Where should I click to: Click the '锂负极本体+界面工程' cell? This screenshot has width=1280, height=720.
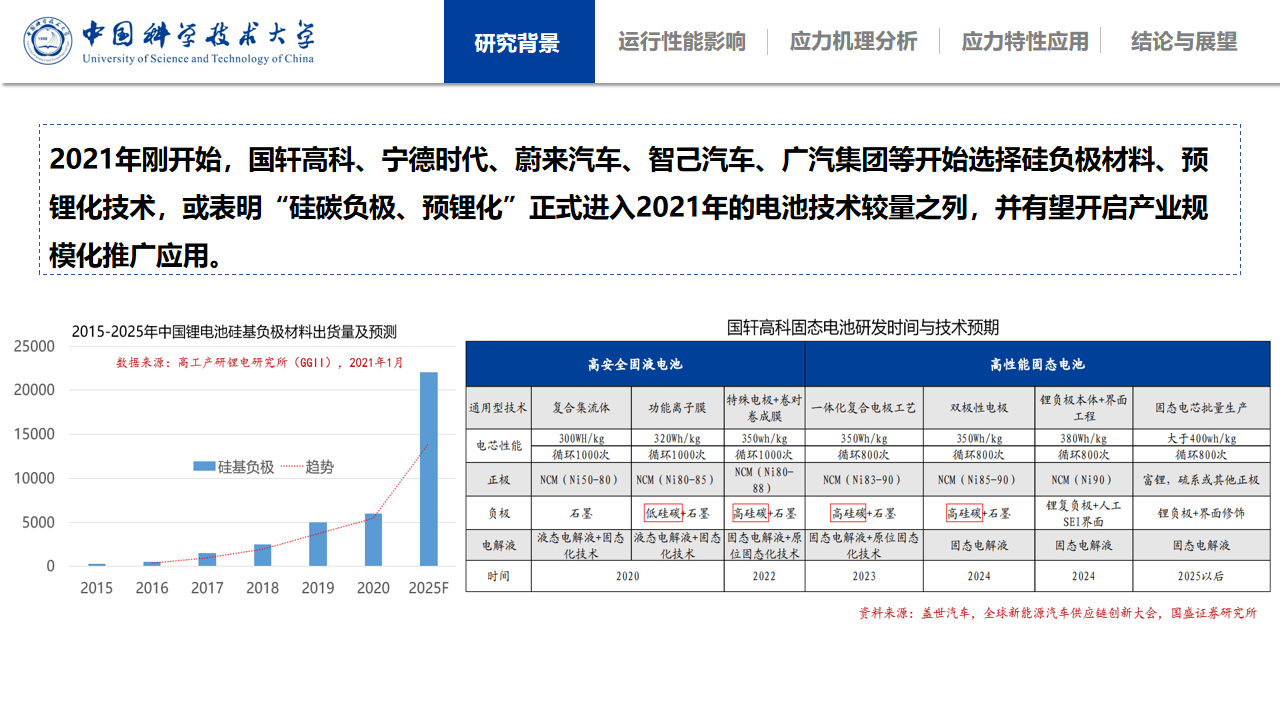tap(1085, 408)
